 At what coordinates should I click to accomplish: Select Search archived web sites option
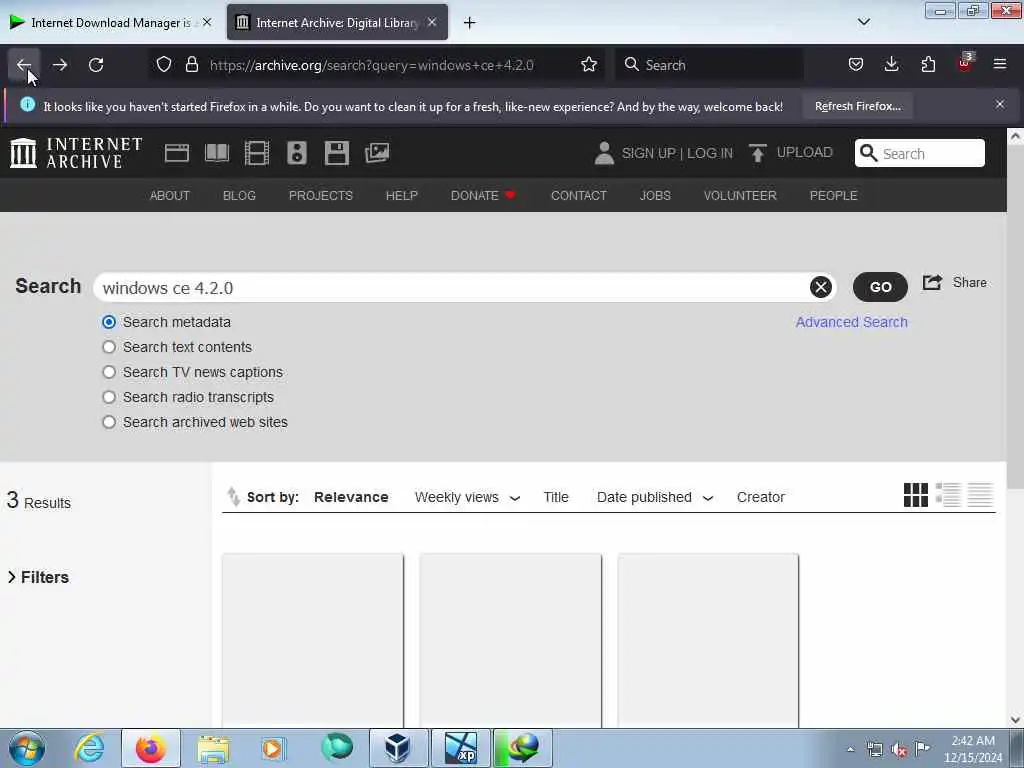pyautogui.click(x=109, y=423)
